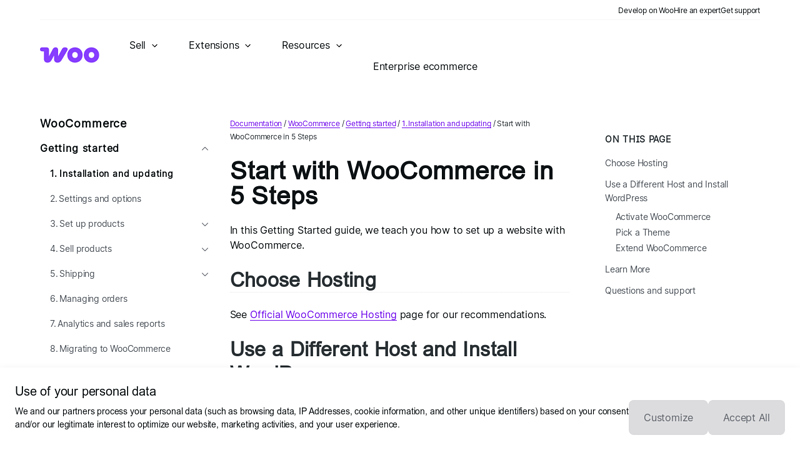Jump to Pick a Theme section

[642, 232]
